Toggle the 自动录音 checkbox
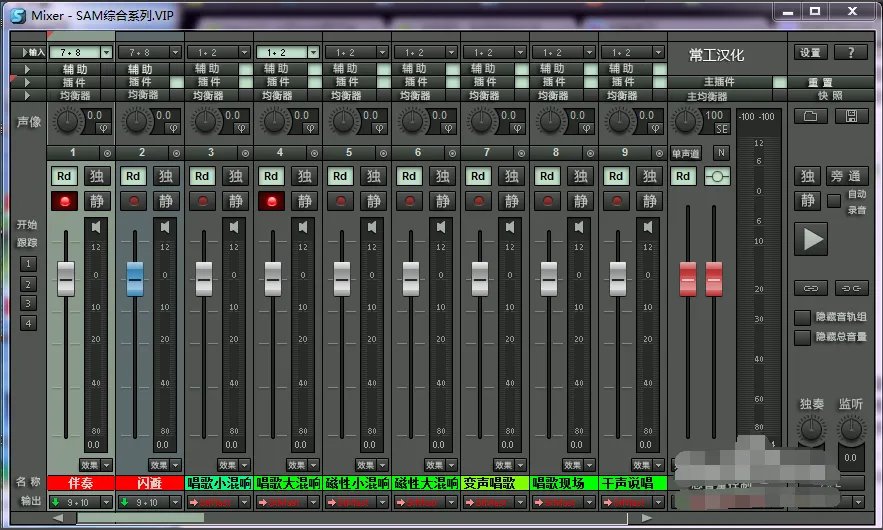 pos(834,201)
